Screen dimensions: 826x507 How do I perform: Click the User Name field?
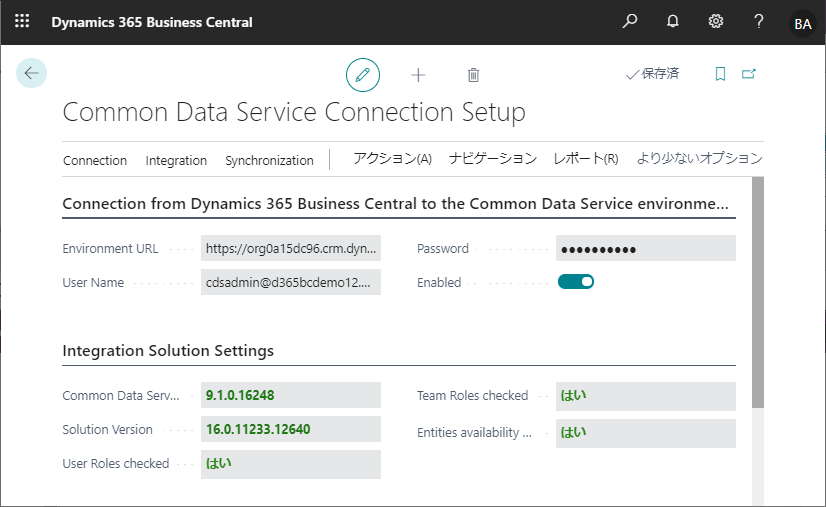291,282
